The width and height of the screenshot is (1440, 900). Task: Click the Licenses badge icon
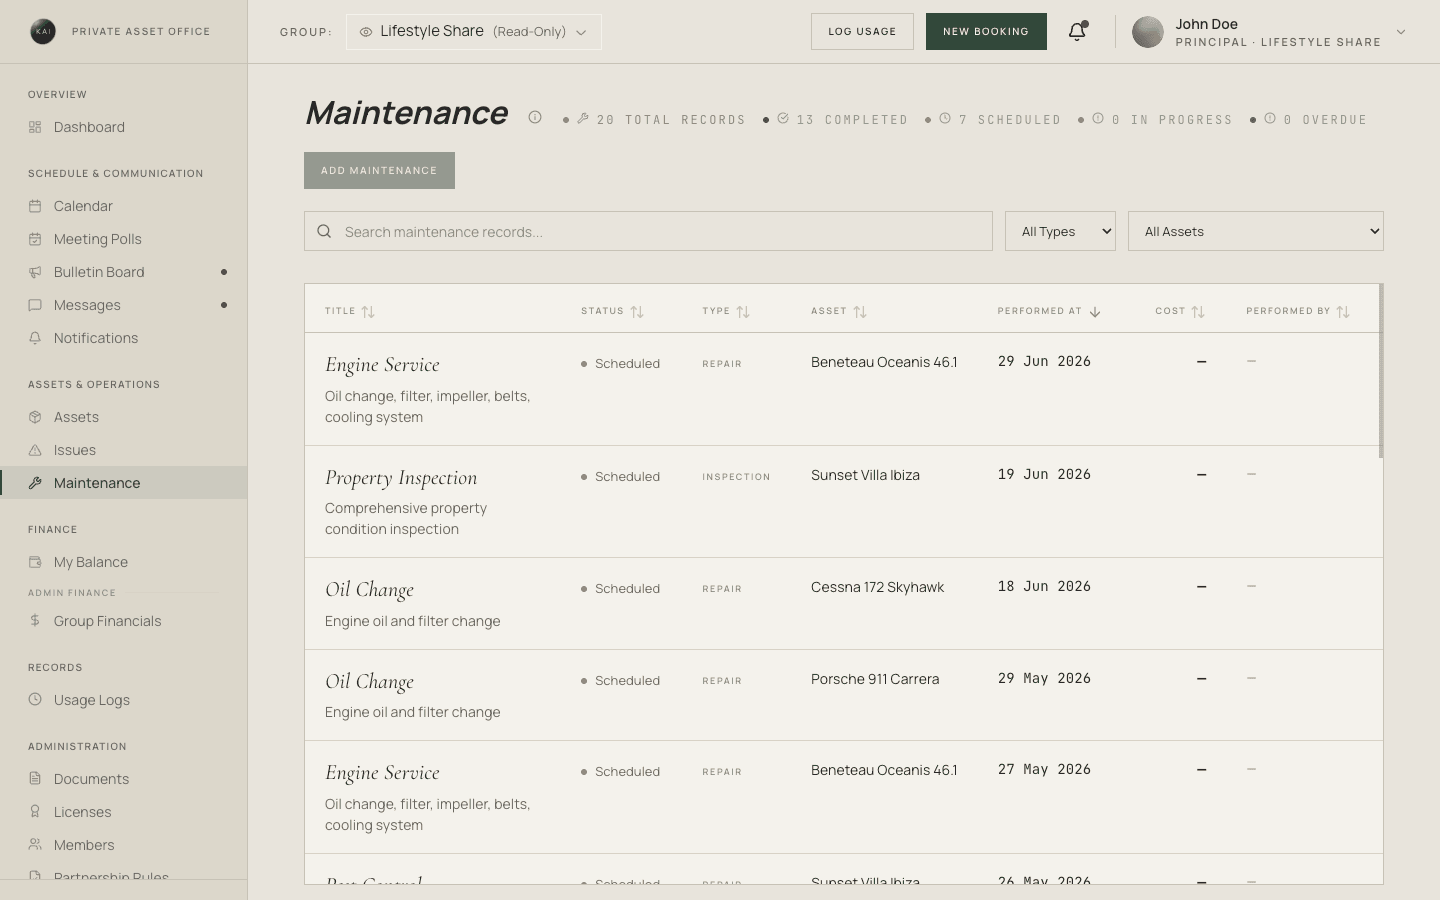click(x=35, y=812)
